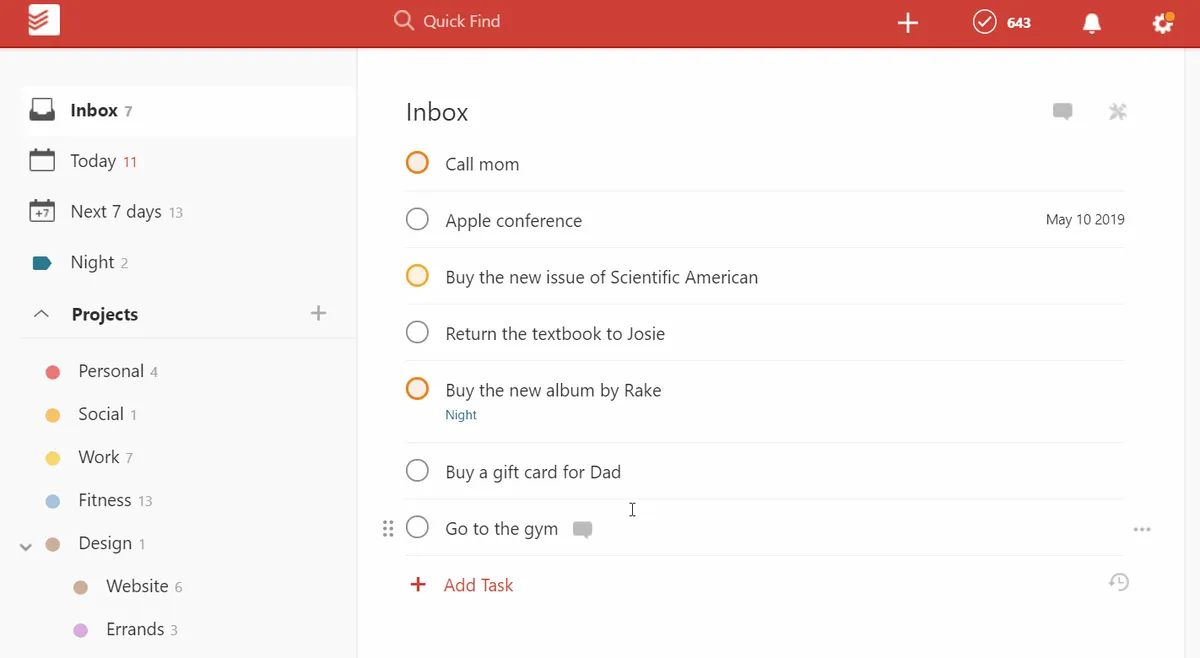View completed tasks history icon
Screen dimensions: 1200x658
pos(1119,582)
